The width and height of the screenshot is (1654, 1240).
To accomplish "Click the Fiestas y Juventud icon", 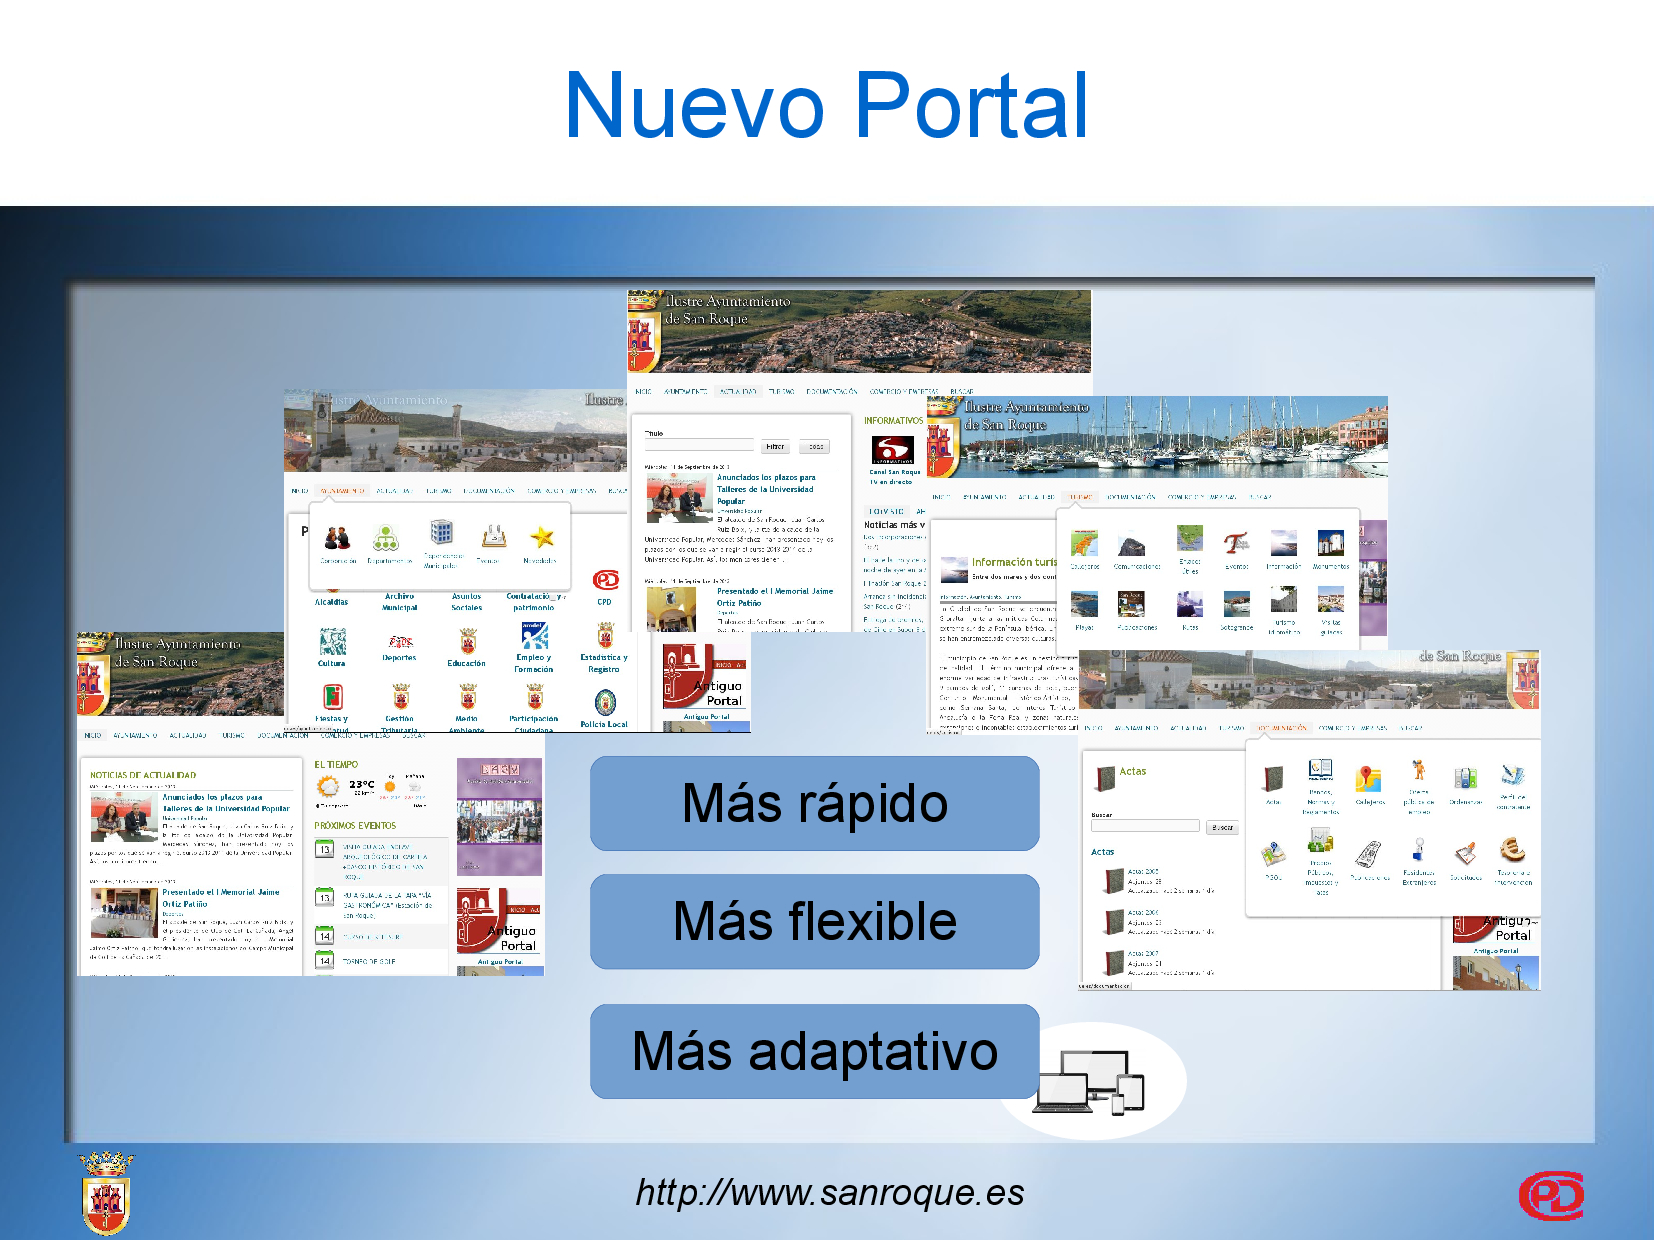I will [332, 697].
